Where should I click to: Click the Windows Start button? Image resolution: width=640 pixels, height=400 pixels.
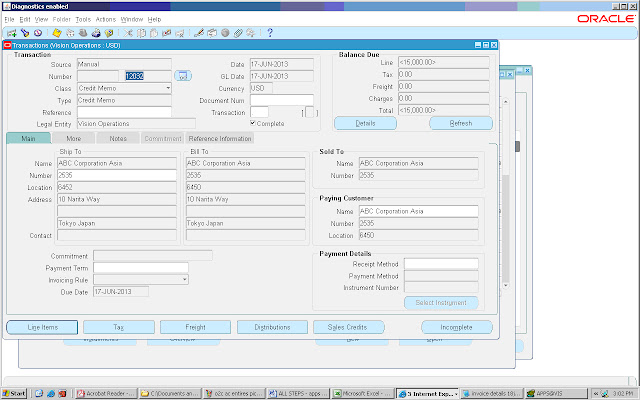pos(14,393)
